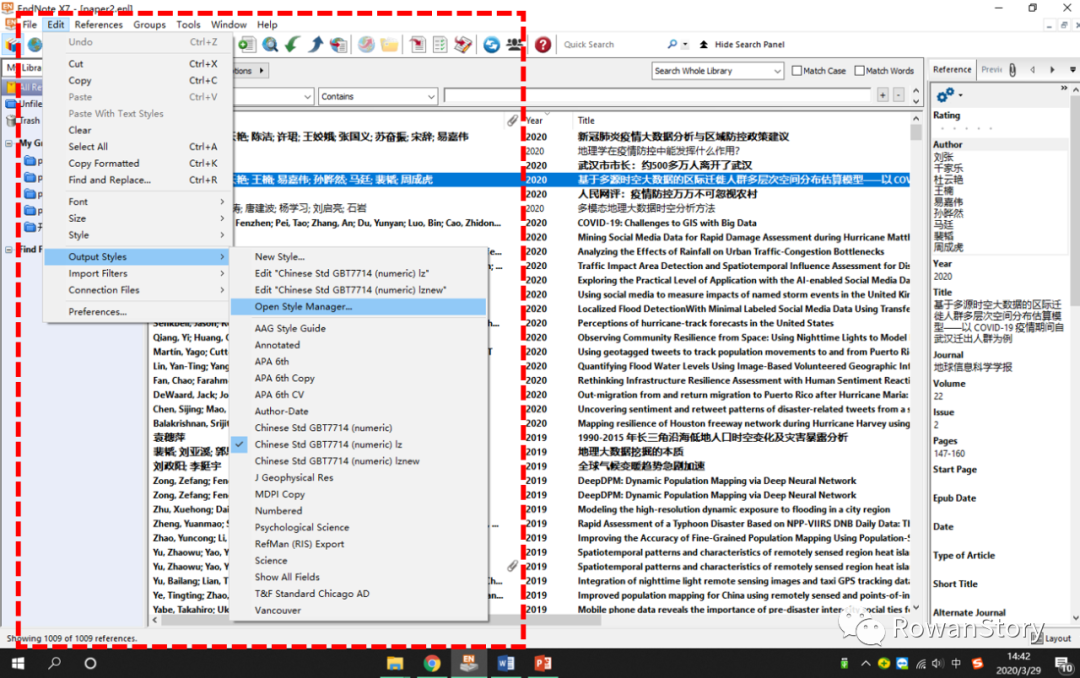Expand the Import Filters submenu
The width and height of the screenshot is (1080, 678).
[x=138, y=273]
